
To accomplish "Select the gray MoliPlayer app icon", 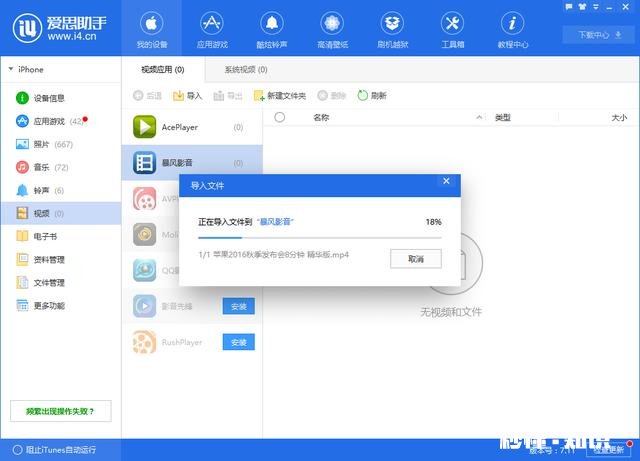I will (x=144, y=234).
